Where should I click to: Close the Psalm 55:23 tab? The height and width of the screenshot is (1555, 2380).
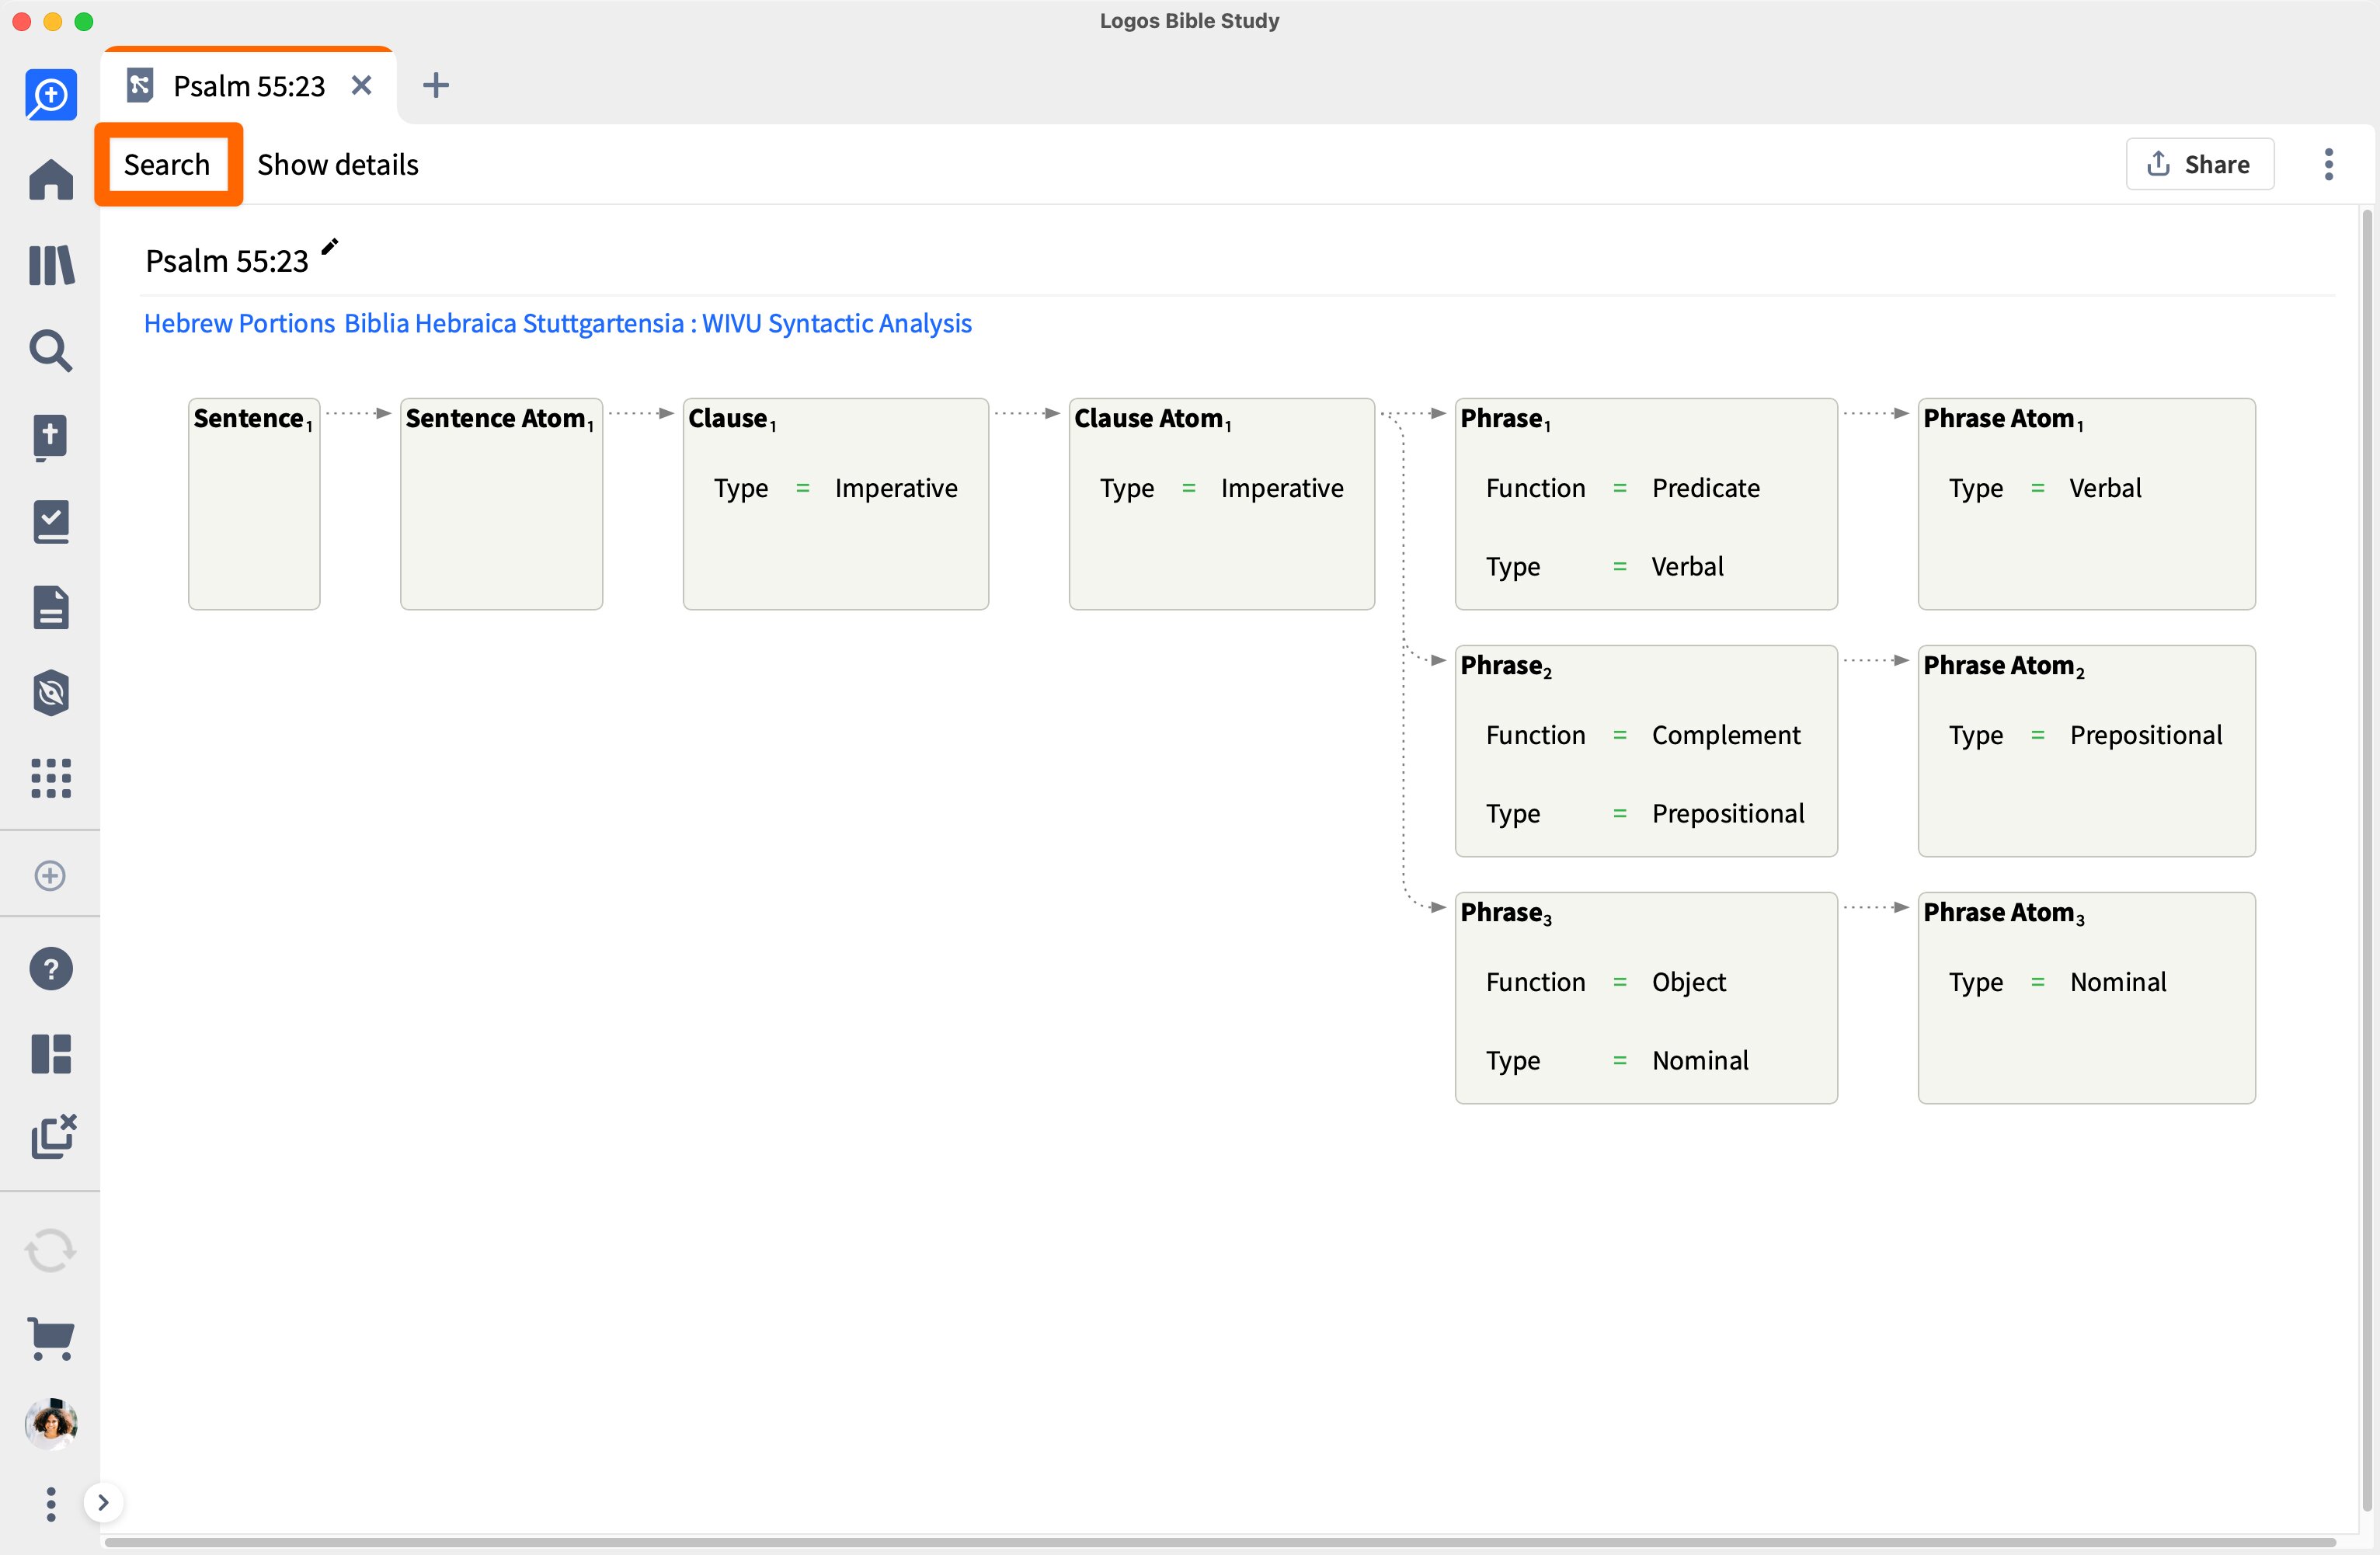coord(362,86)
